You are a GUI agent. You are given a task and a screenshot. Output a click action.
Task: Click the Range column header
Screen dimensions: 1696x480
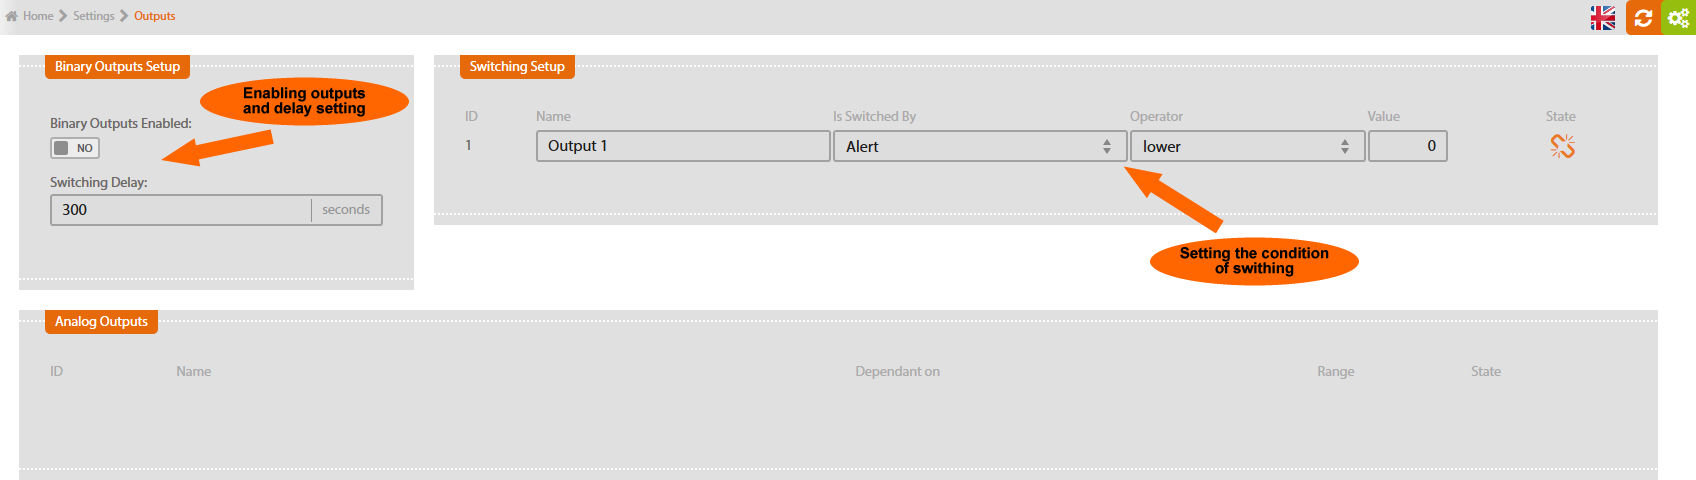(1335, 372)
